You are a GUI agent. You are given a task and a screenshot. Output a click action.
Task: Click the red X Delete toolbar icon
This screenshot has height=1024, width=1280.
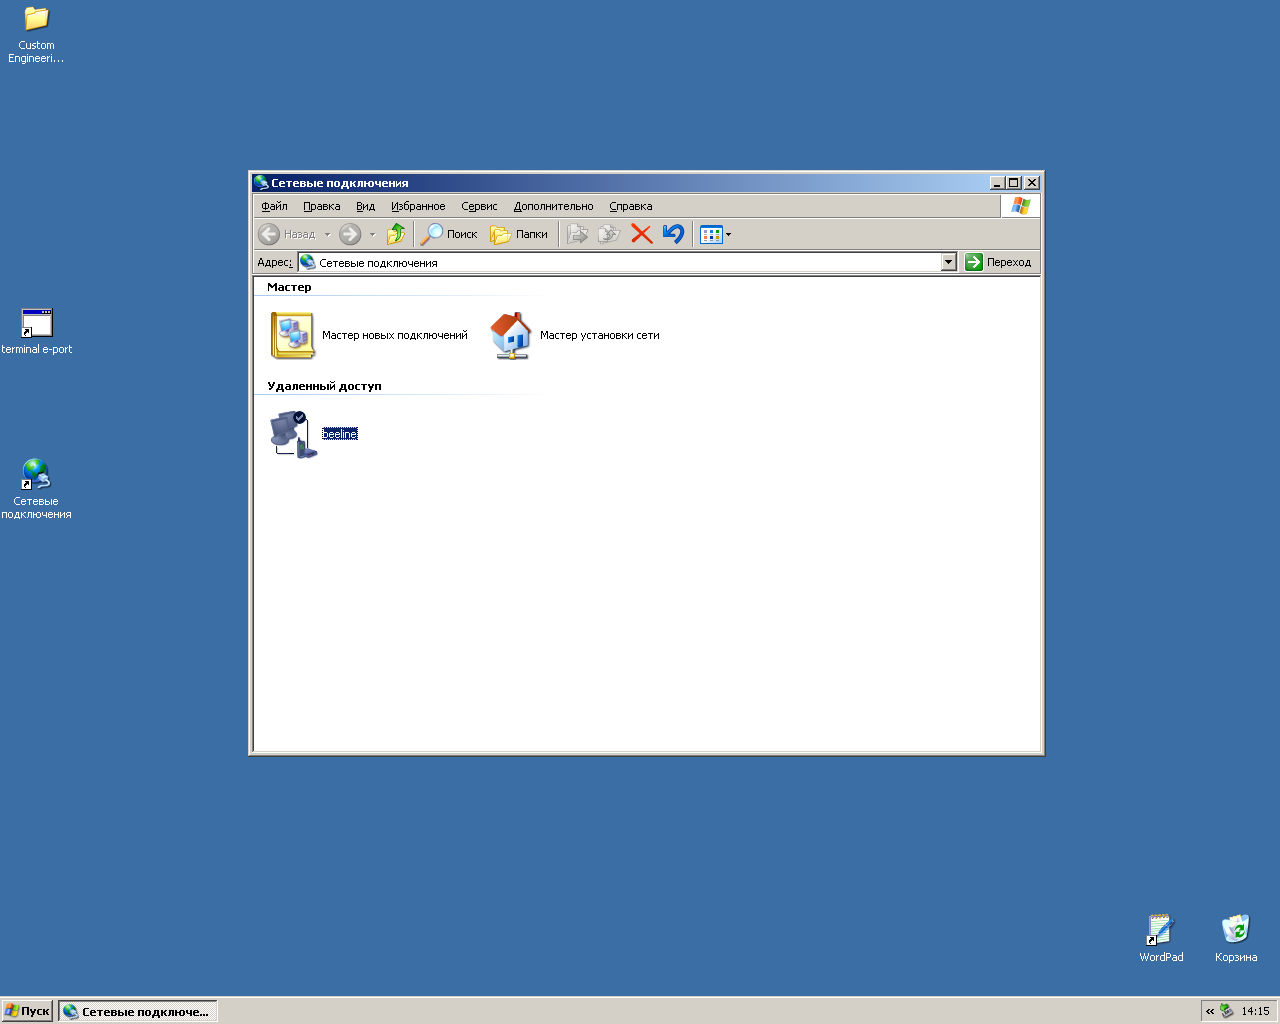[641, 234]
